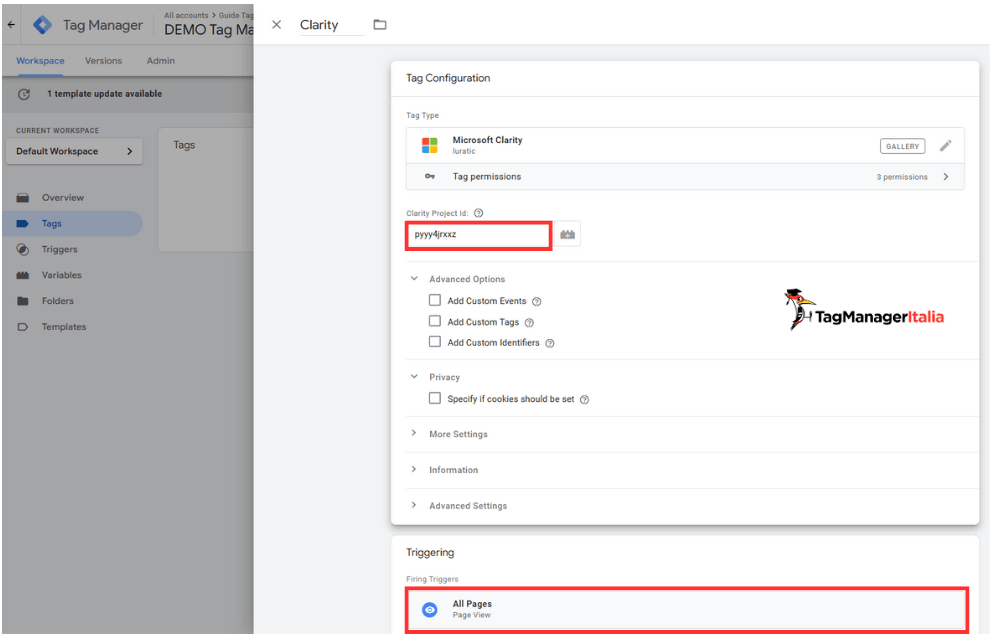This screenshot has height=640, width=996.
Task: Click the Clarity Project Id input field
Action: pos(478,235)
